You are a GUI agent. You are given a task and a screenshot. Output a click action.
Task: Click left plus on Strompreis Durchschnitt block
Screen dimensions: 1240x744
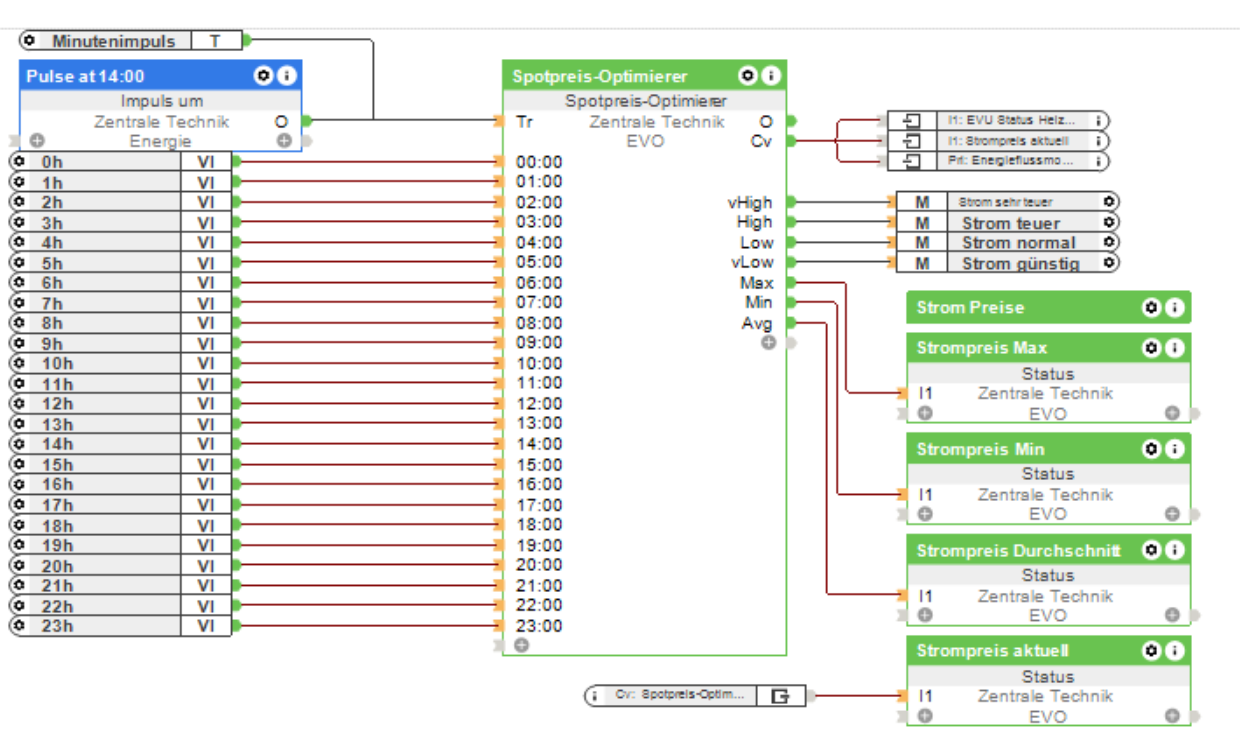[925, 616]
